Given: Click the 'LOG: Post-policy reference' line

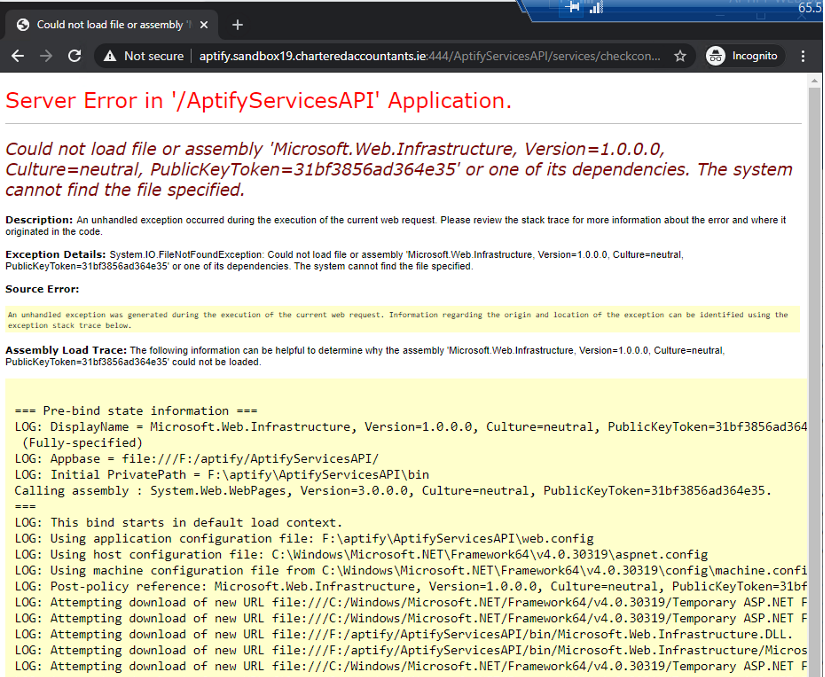Looking at the screenshot, I should [410, 587].
